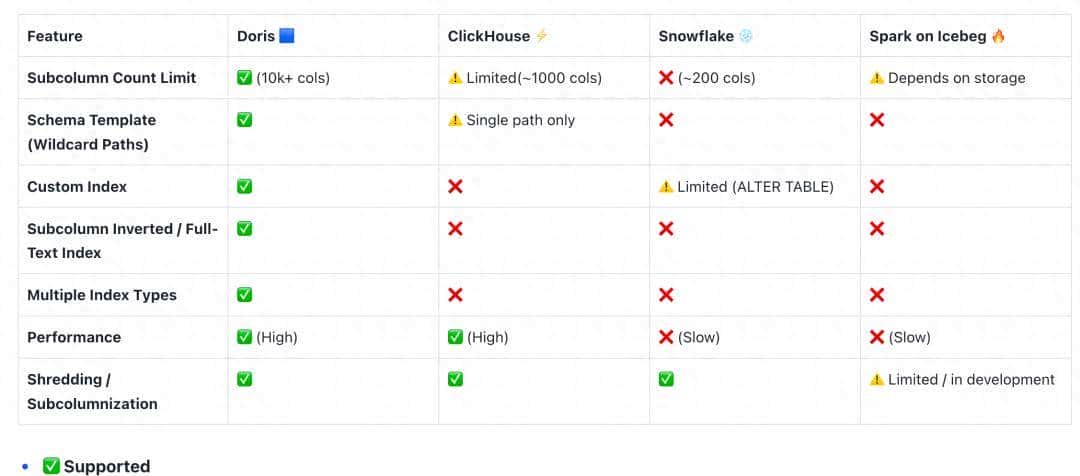Screen dimensions: 1080x476
Task: Click the warning icon before "Limited / in development"
Action: (877, 380)
